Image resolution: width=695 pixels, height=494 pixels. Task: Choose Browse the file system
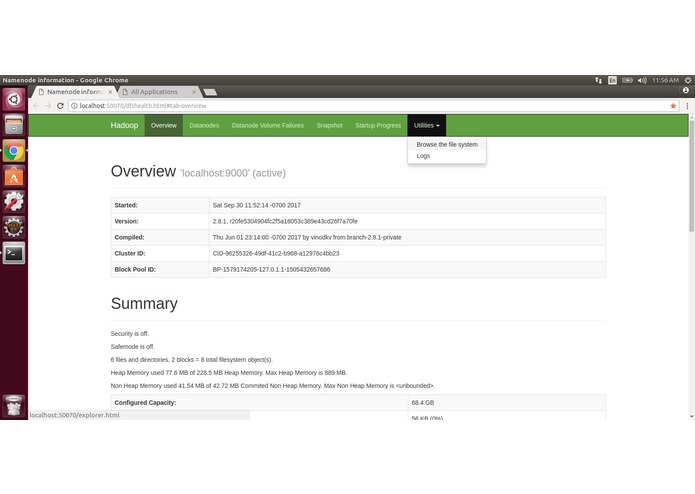click(x=447, y=144)
